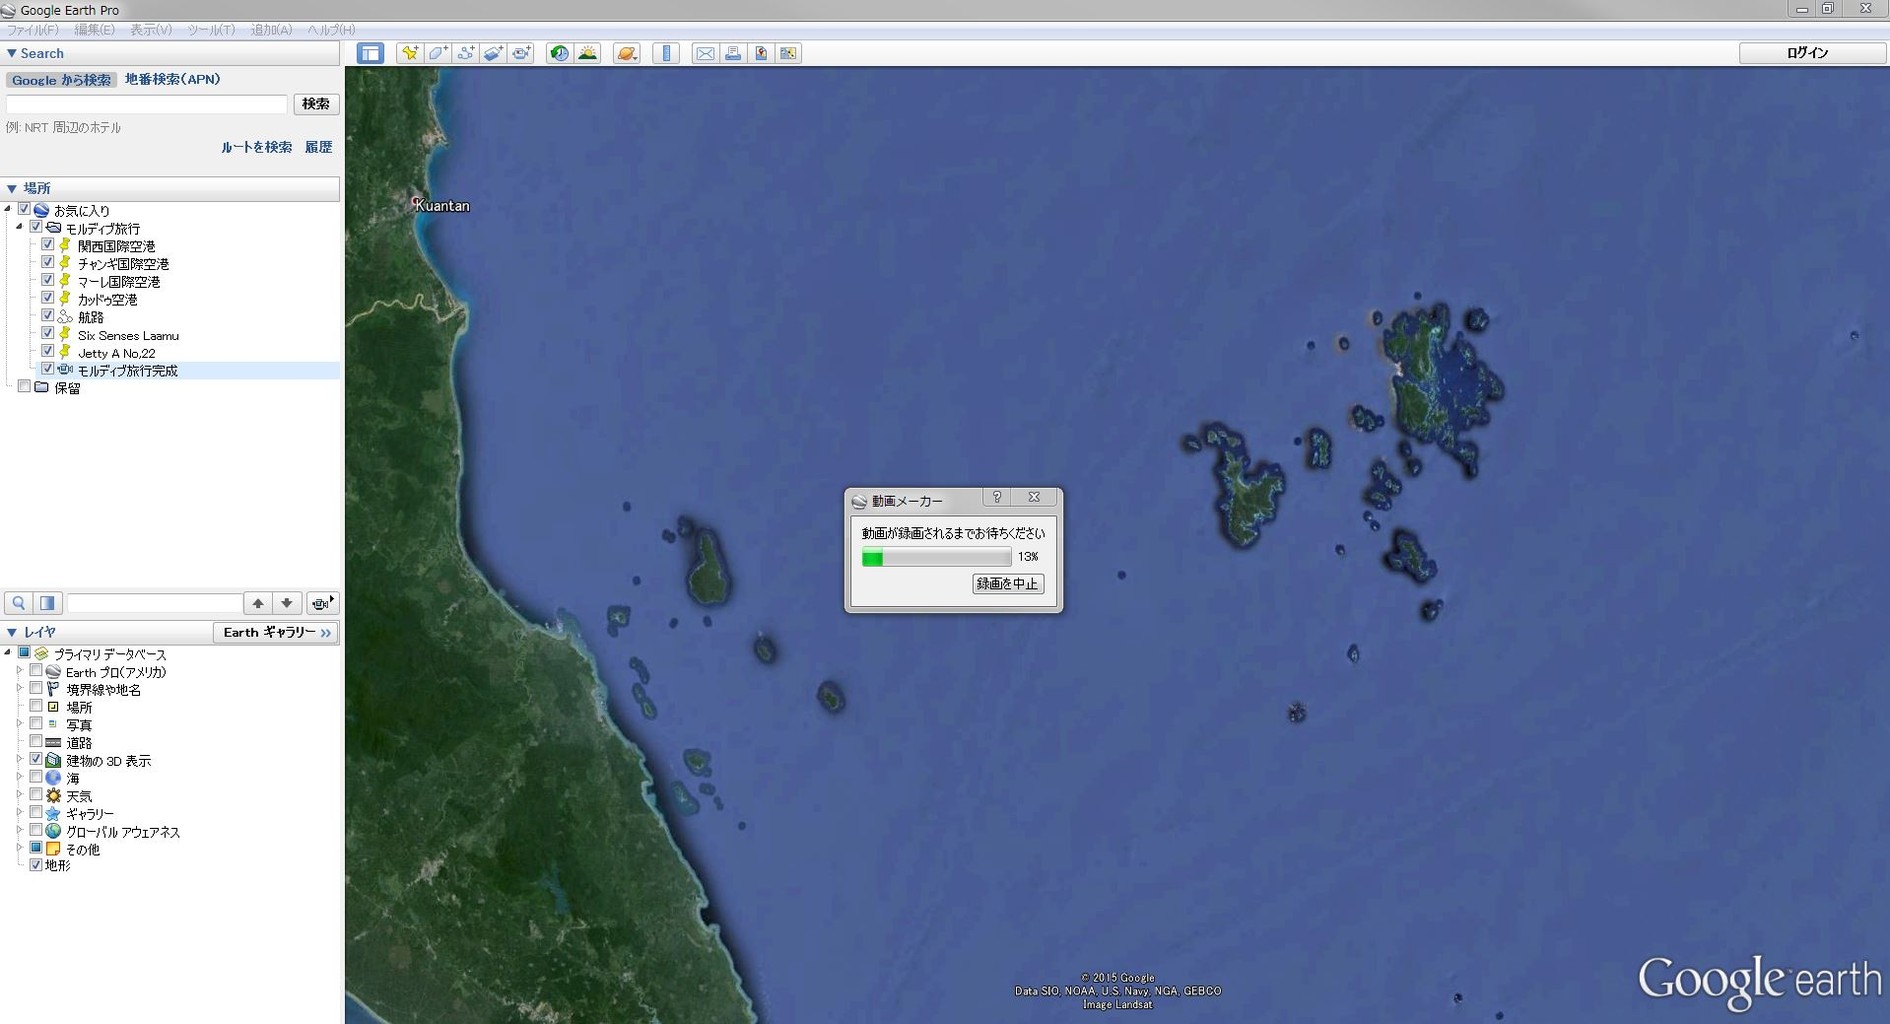The height and width of the screenshot is (1024, 1890).
Task: Add a polygon from the toolbar
Action: pyautogui.click(x=437, y=54)
